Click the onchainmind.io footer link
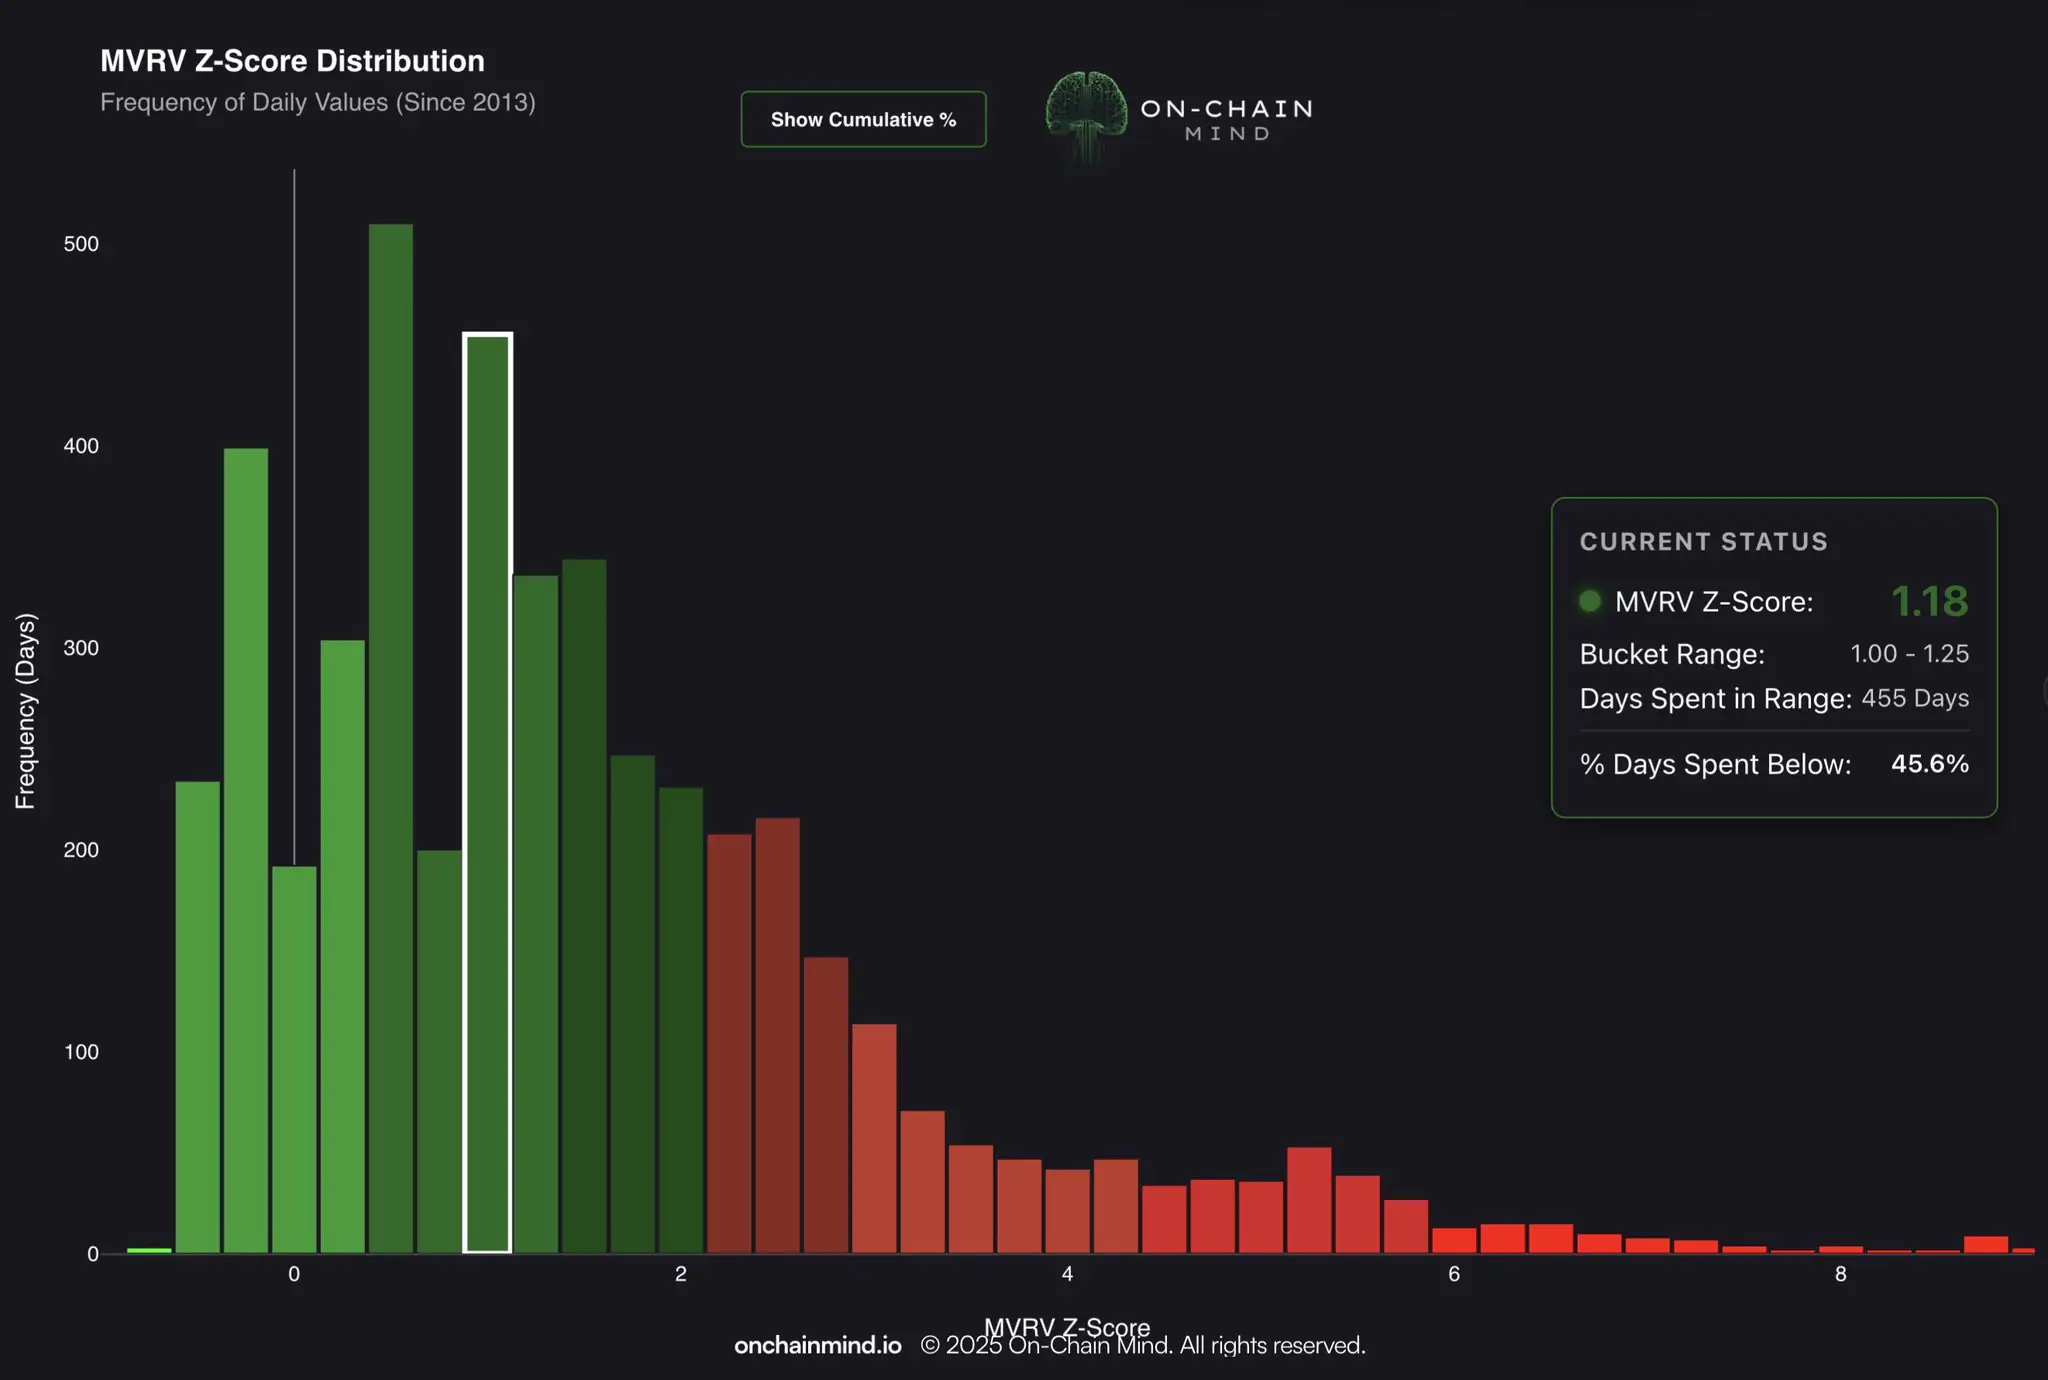The width and height of the screenshot is (2048, 1380). [x=817, y=1346]
